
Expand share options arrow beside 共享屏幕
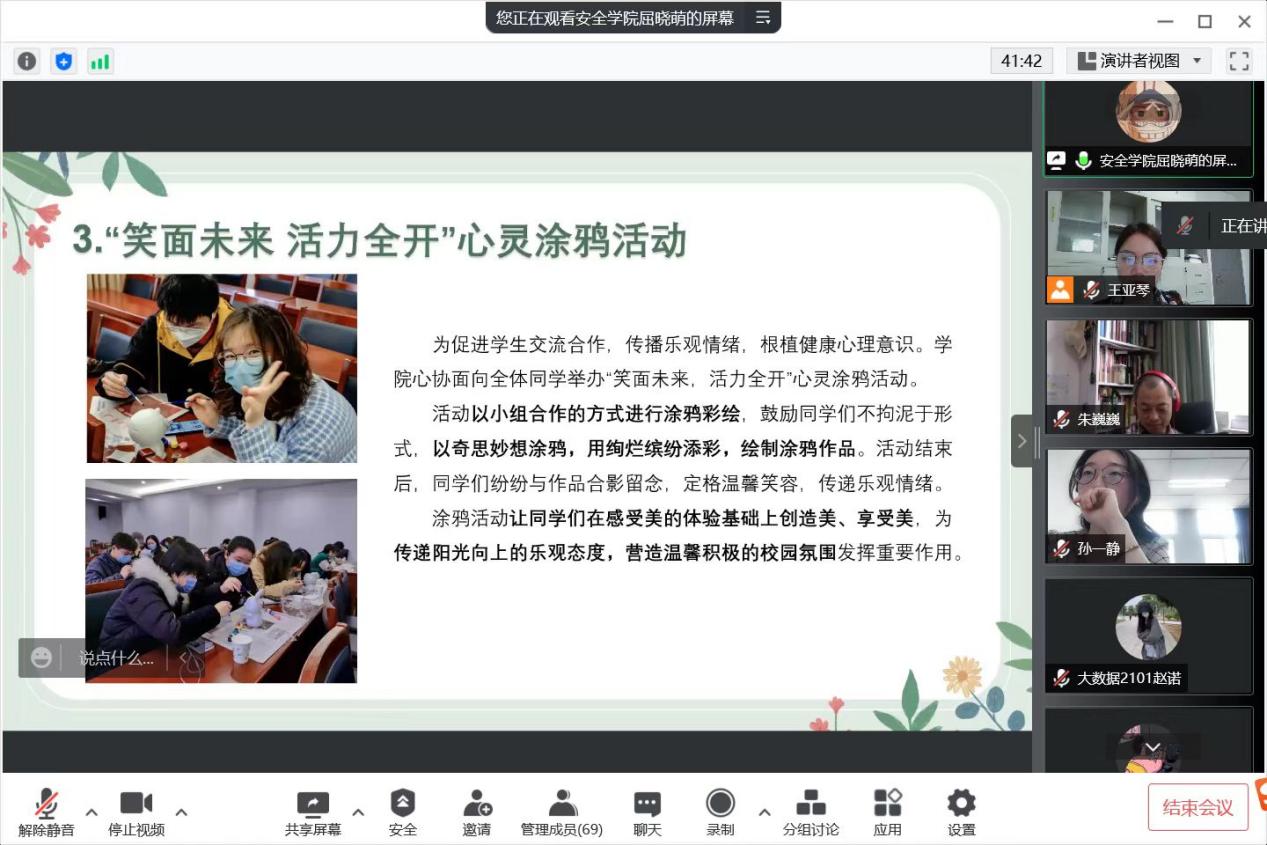(x=358, y=812)
